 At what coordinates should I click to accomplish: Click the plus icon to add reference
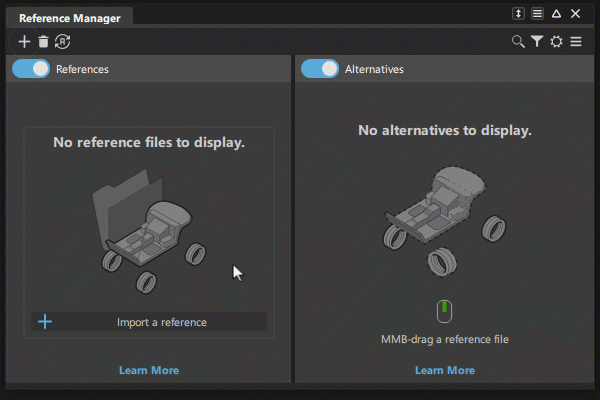(24, 42)
